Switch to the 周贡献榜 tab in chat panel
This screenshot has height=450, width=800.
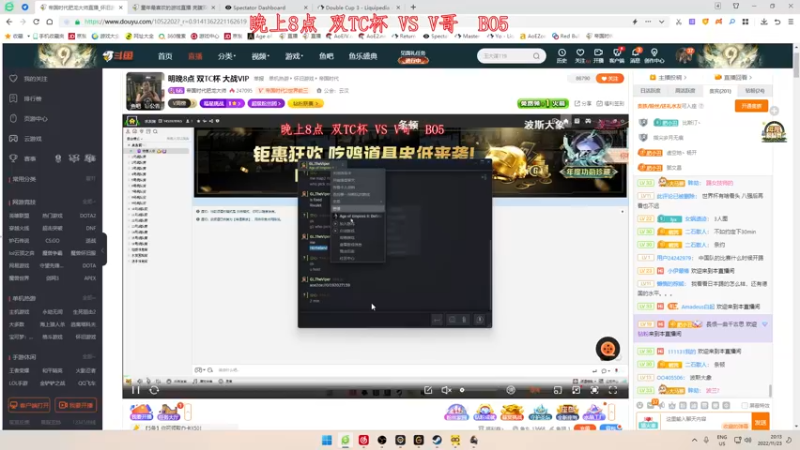685,91
